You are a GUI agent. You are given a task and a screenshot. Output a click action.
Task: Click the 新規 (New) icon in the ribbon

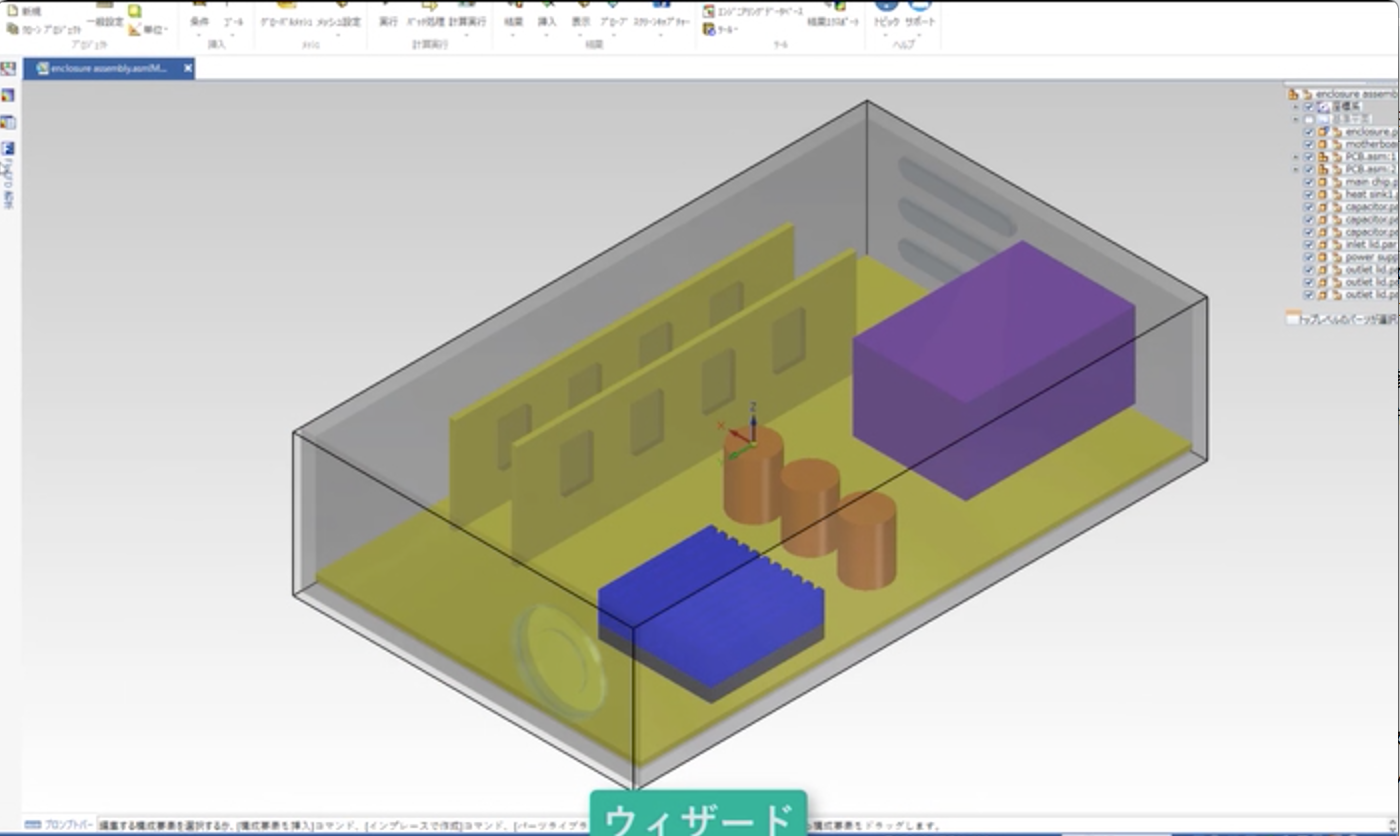[11, 10]
